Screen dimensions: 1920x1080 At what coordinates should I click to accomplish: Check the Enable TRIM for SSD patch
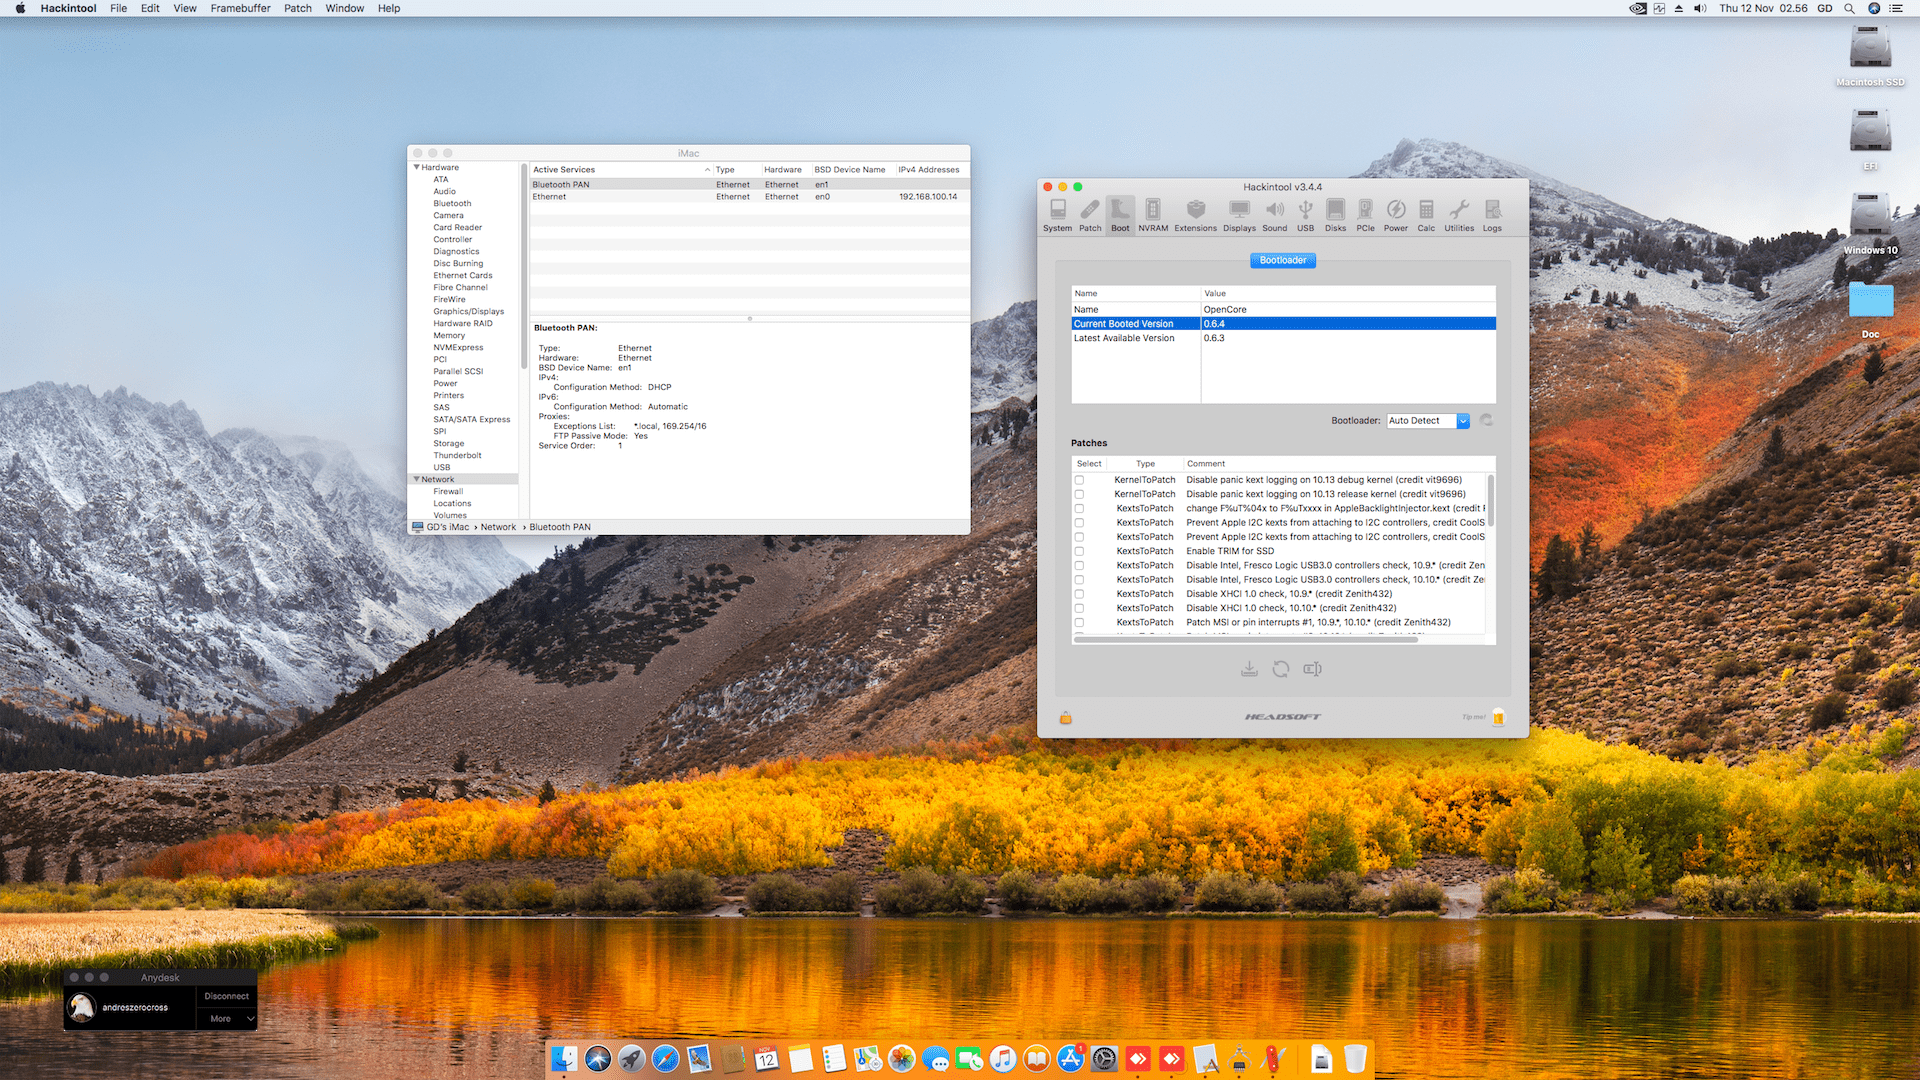pos(1079,551)
